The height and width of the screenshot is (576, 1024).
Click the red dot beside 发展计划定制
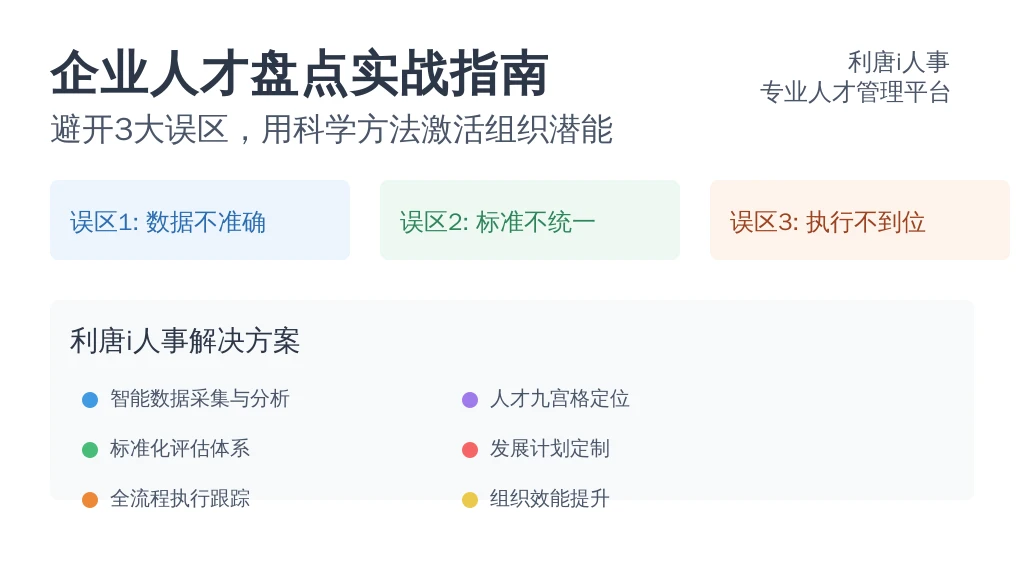tap(470, 449)
